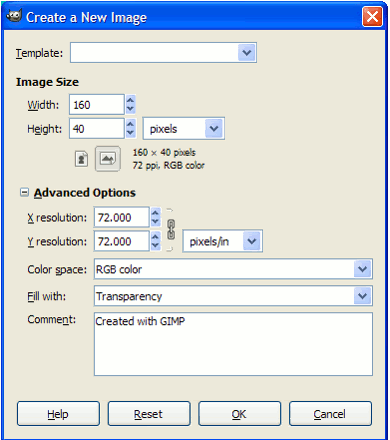Toggle the resolution chain link icon
Image resolution: width=390 pixels, height=440 pixels.
[171, 229]
